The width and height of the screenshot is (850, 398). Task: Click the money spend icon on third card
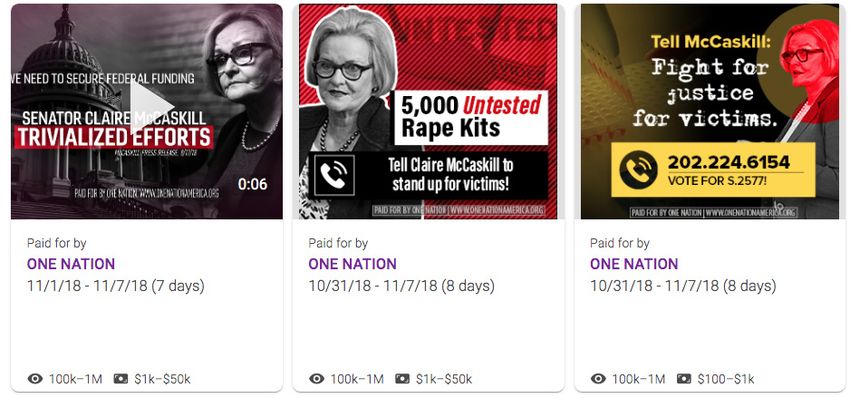click(x=684, y=379)
